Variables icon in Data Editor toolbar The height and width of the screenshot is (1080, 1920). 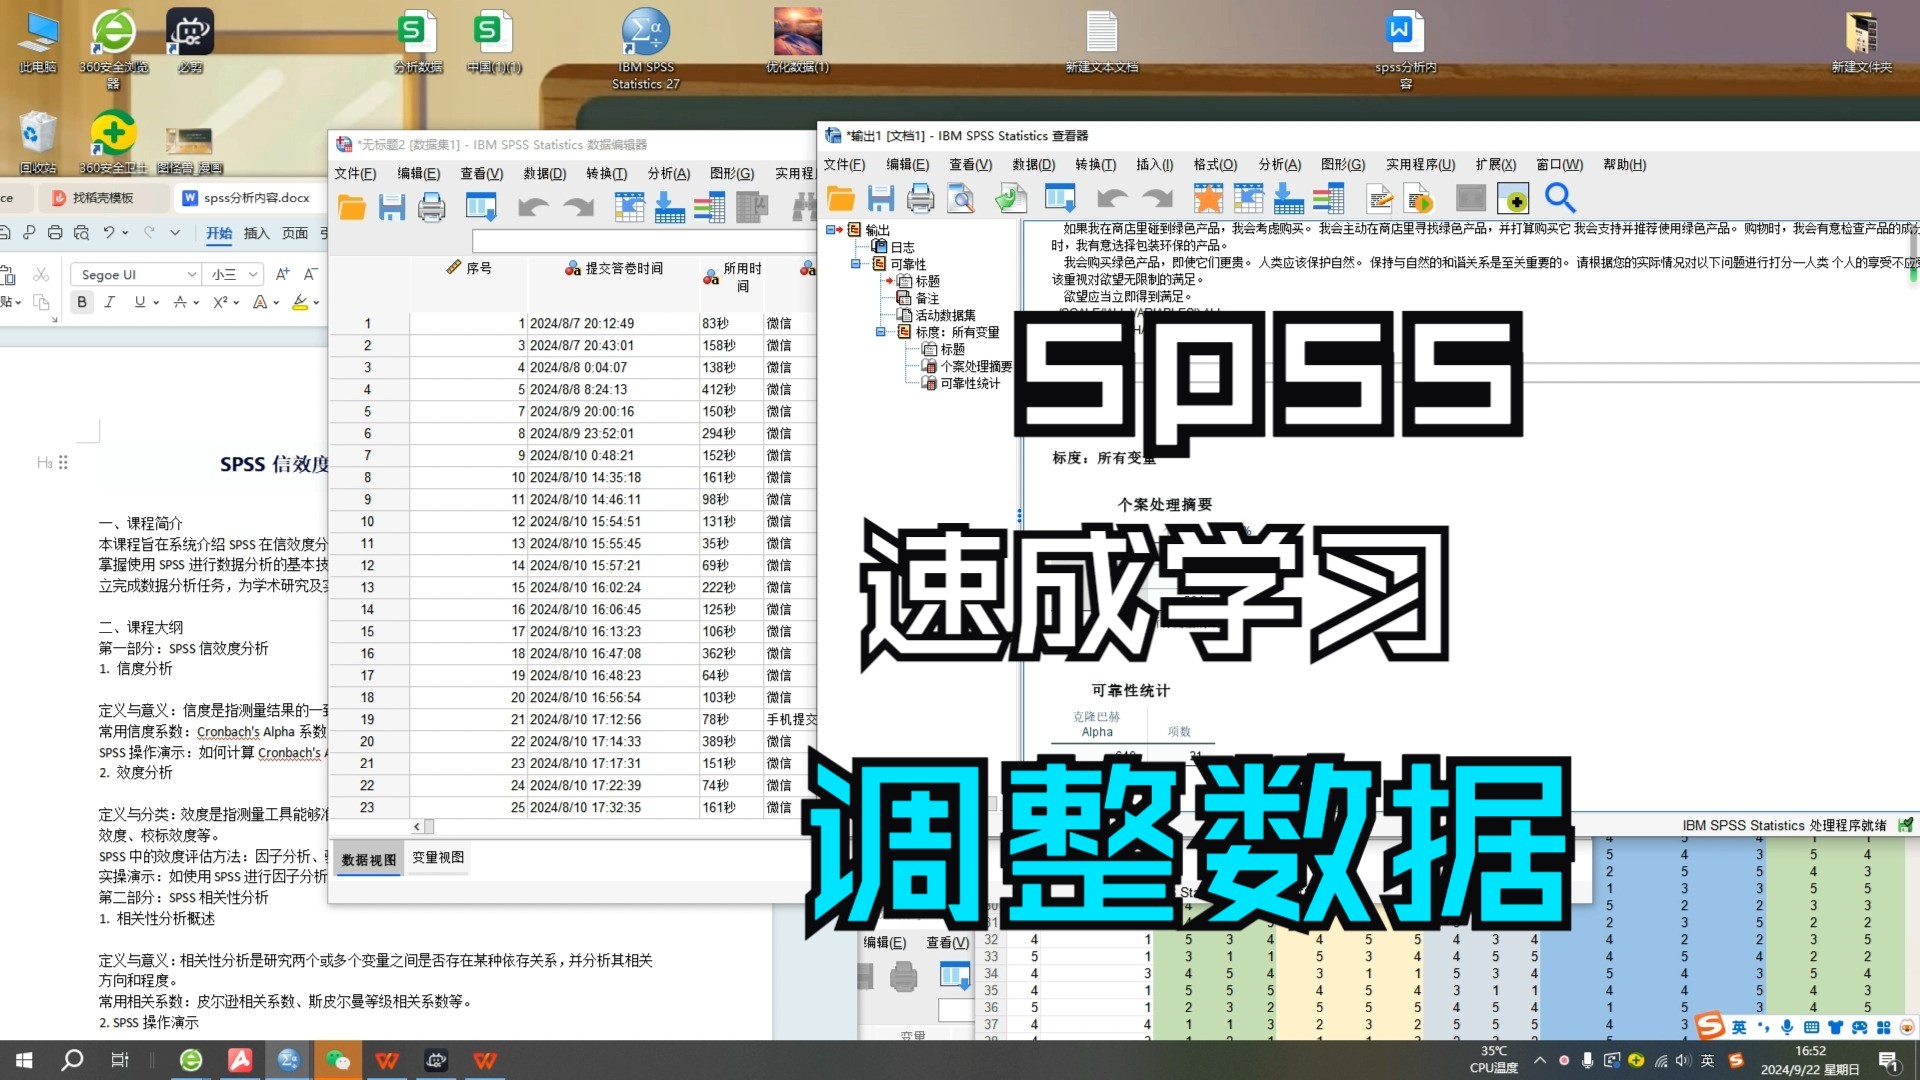pos(709,208)
